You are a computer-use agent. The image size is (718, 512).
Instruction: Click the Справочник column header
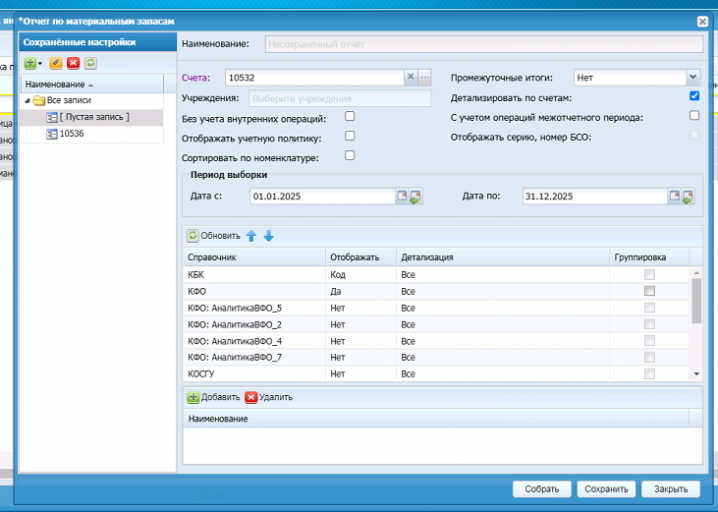tap(254, 257)
